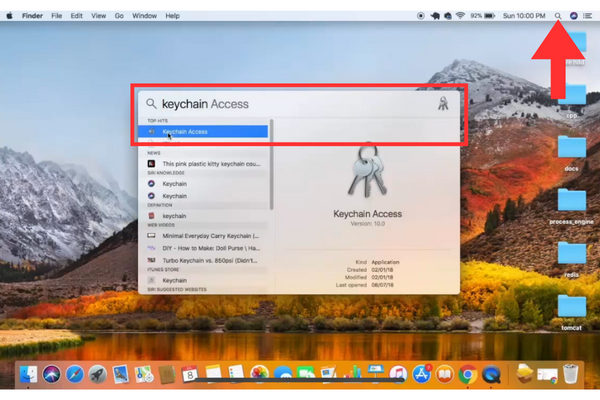This screenshot has height=400, width=600.
Task: Open the Wi-Fi status menu
Action: coord(460,16)
